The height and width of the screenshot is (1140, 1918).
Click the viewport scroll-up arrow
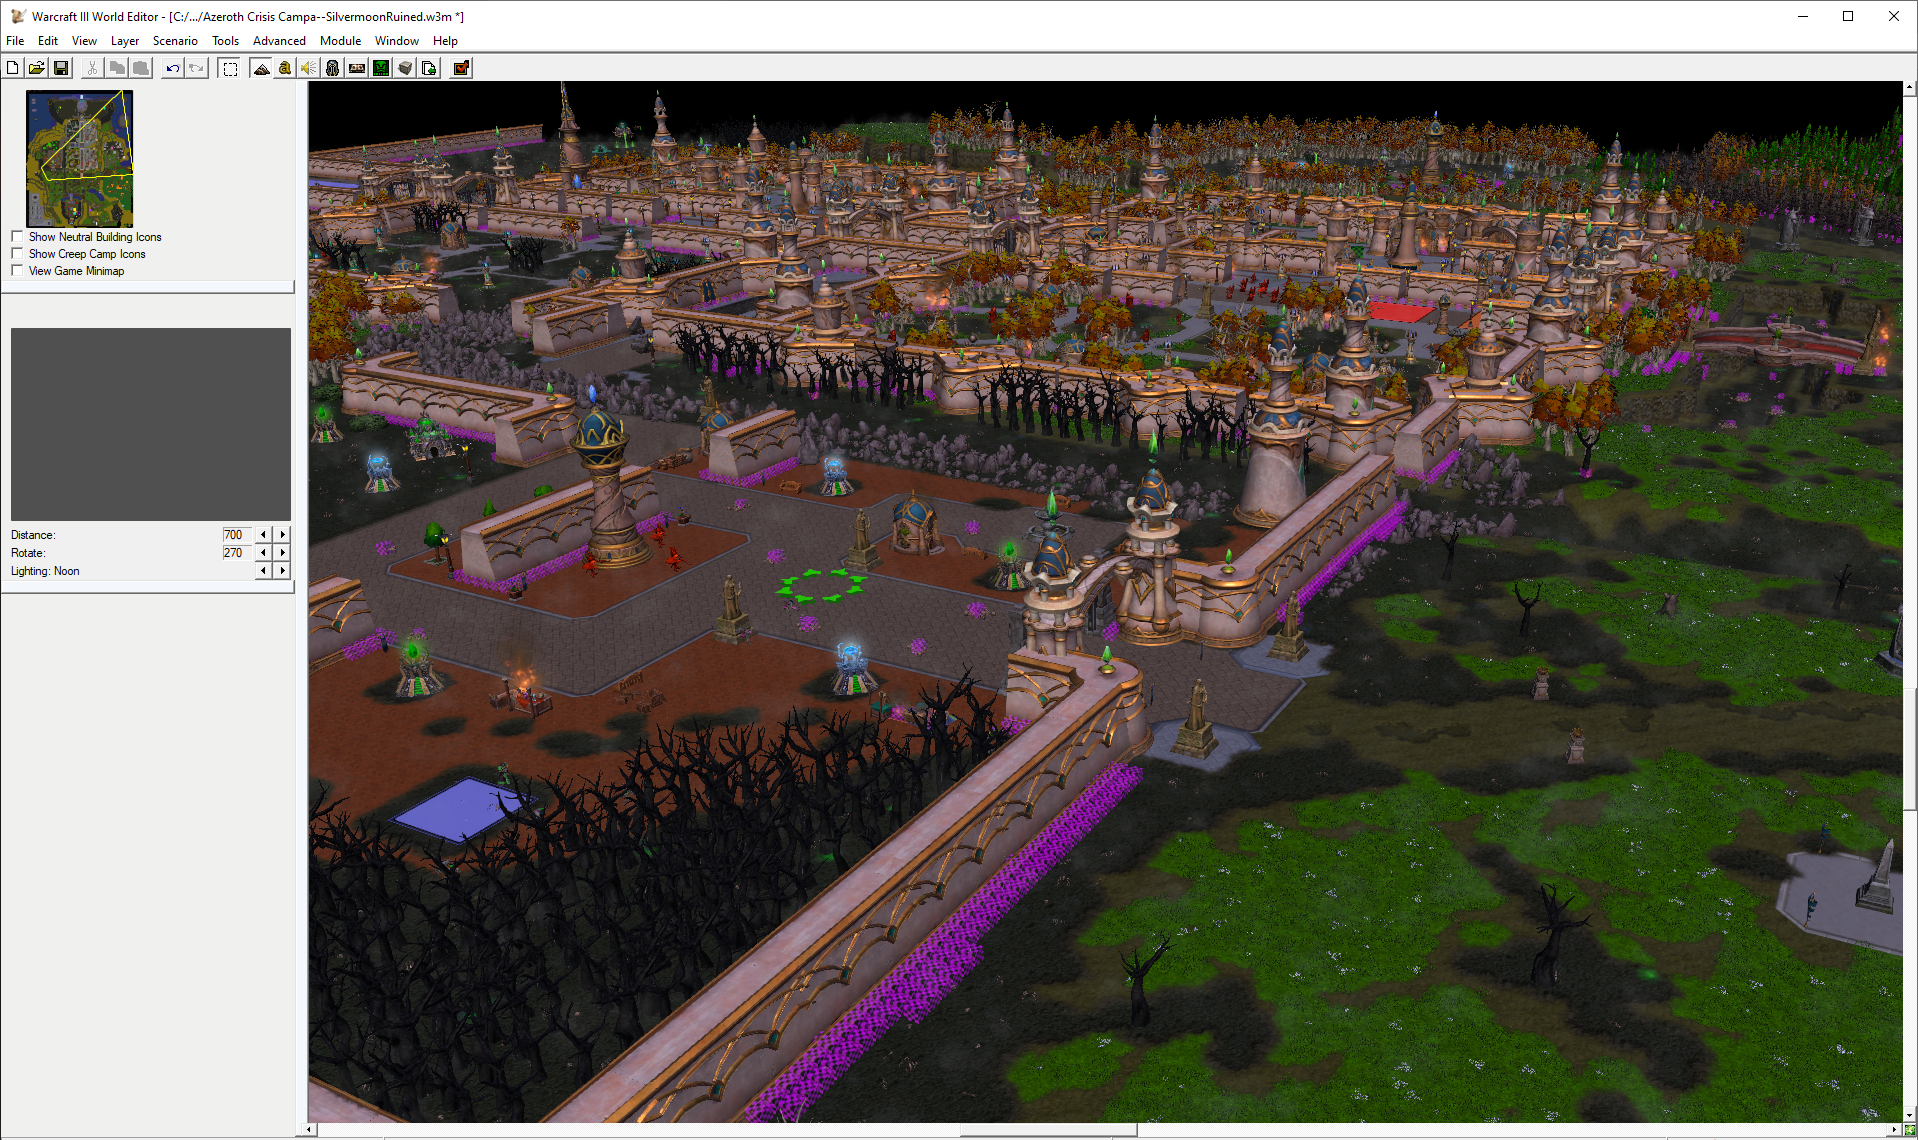[1910, 88]
